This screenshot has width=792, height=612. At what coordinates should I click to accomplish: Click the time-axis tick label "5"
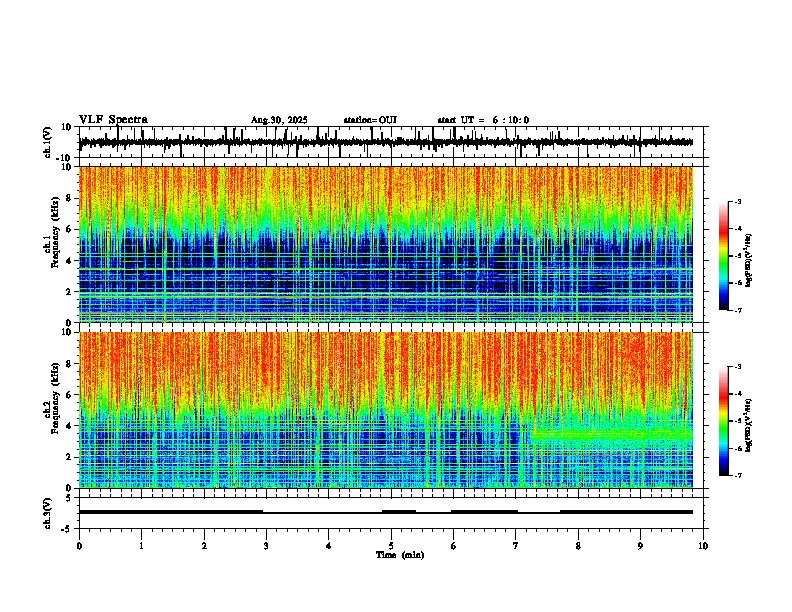(391, 546)
